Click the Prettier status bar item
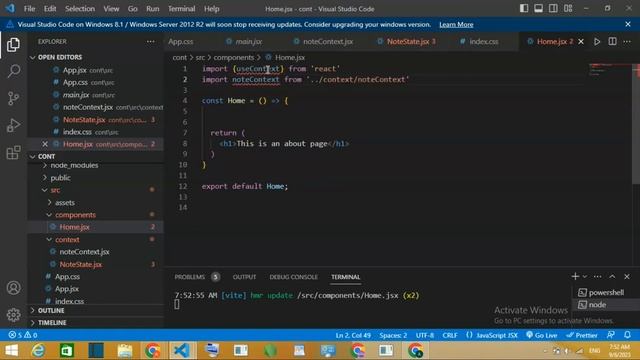This screenshot has height=360, width=640. pos(582,335)
